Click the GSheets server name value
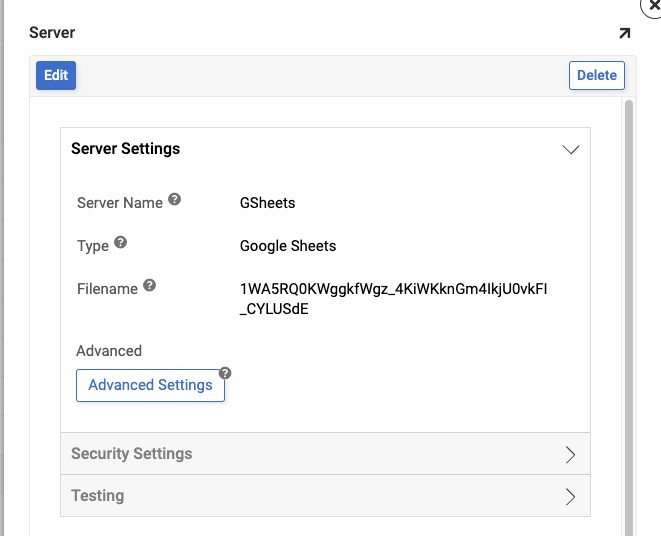 (267, 203)
